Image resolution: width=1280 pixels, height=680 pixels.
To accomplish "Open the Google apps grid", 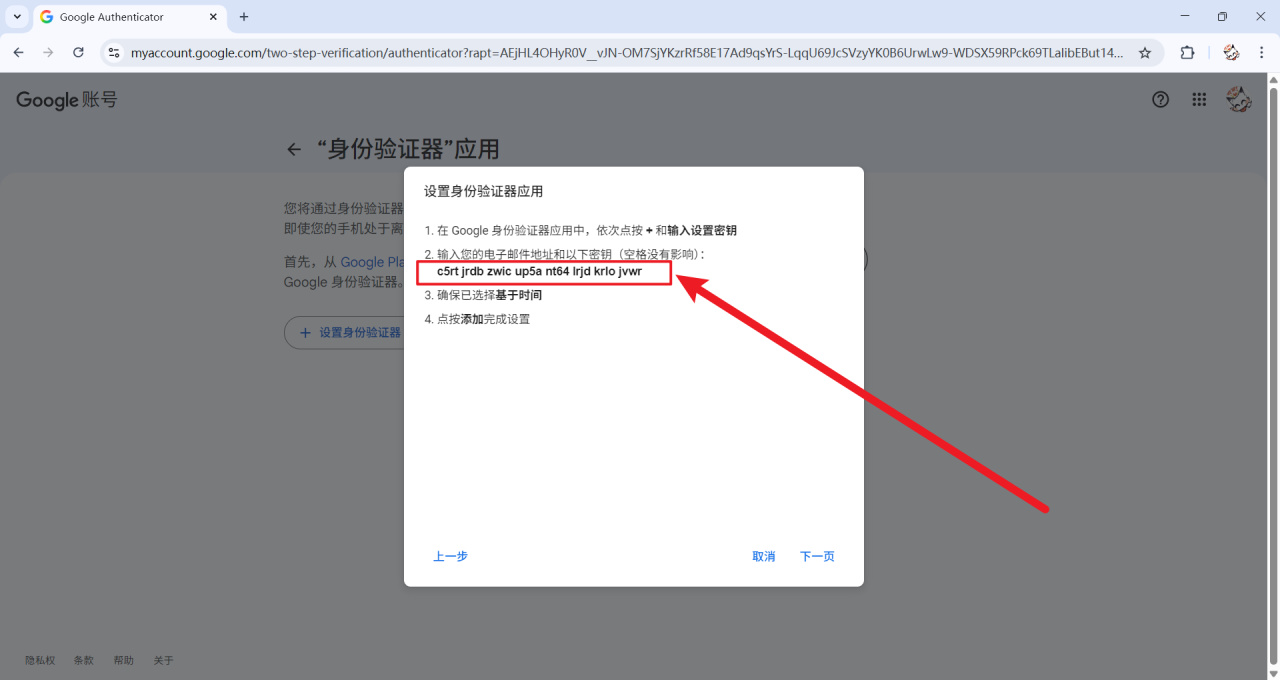I will point(1199,99).
